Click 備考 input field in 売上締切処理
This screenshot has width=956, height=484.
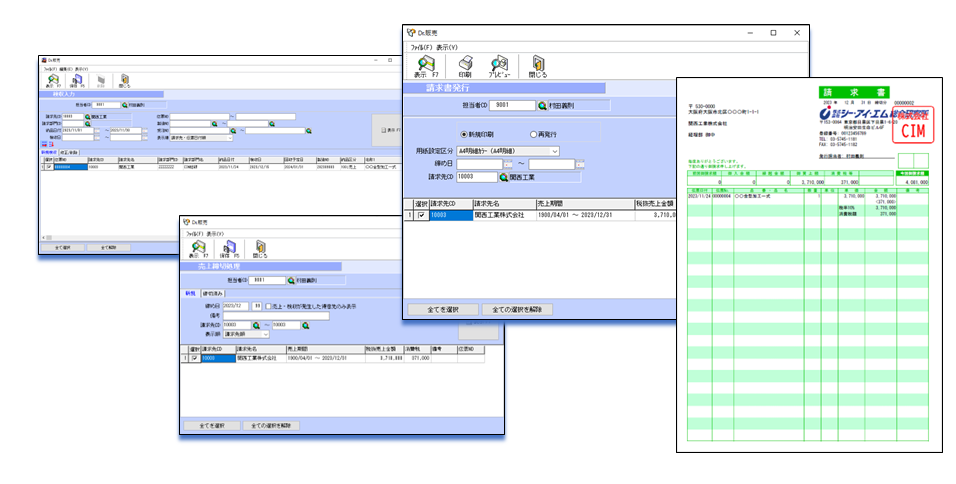pos(276,316)
